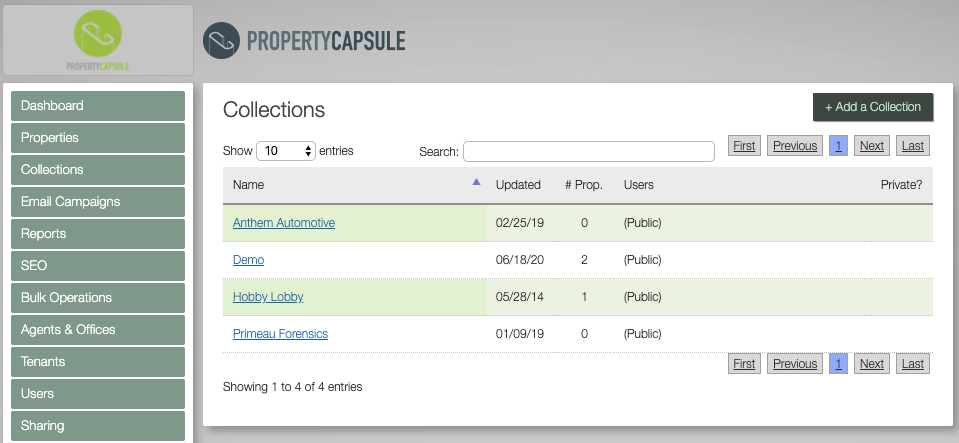Click the bottom First pagination button

coord(744,363)
